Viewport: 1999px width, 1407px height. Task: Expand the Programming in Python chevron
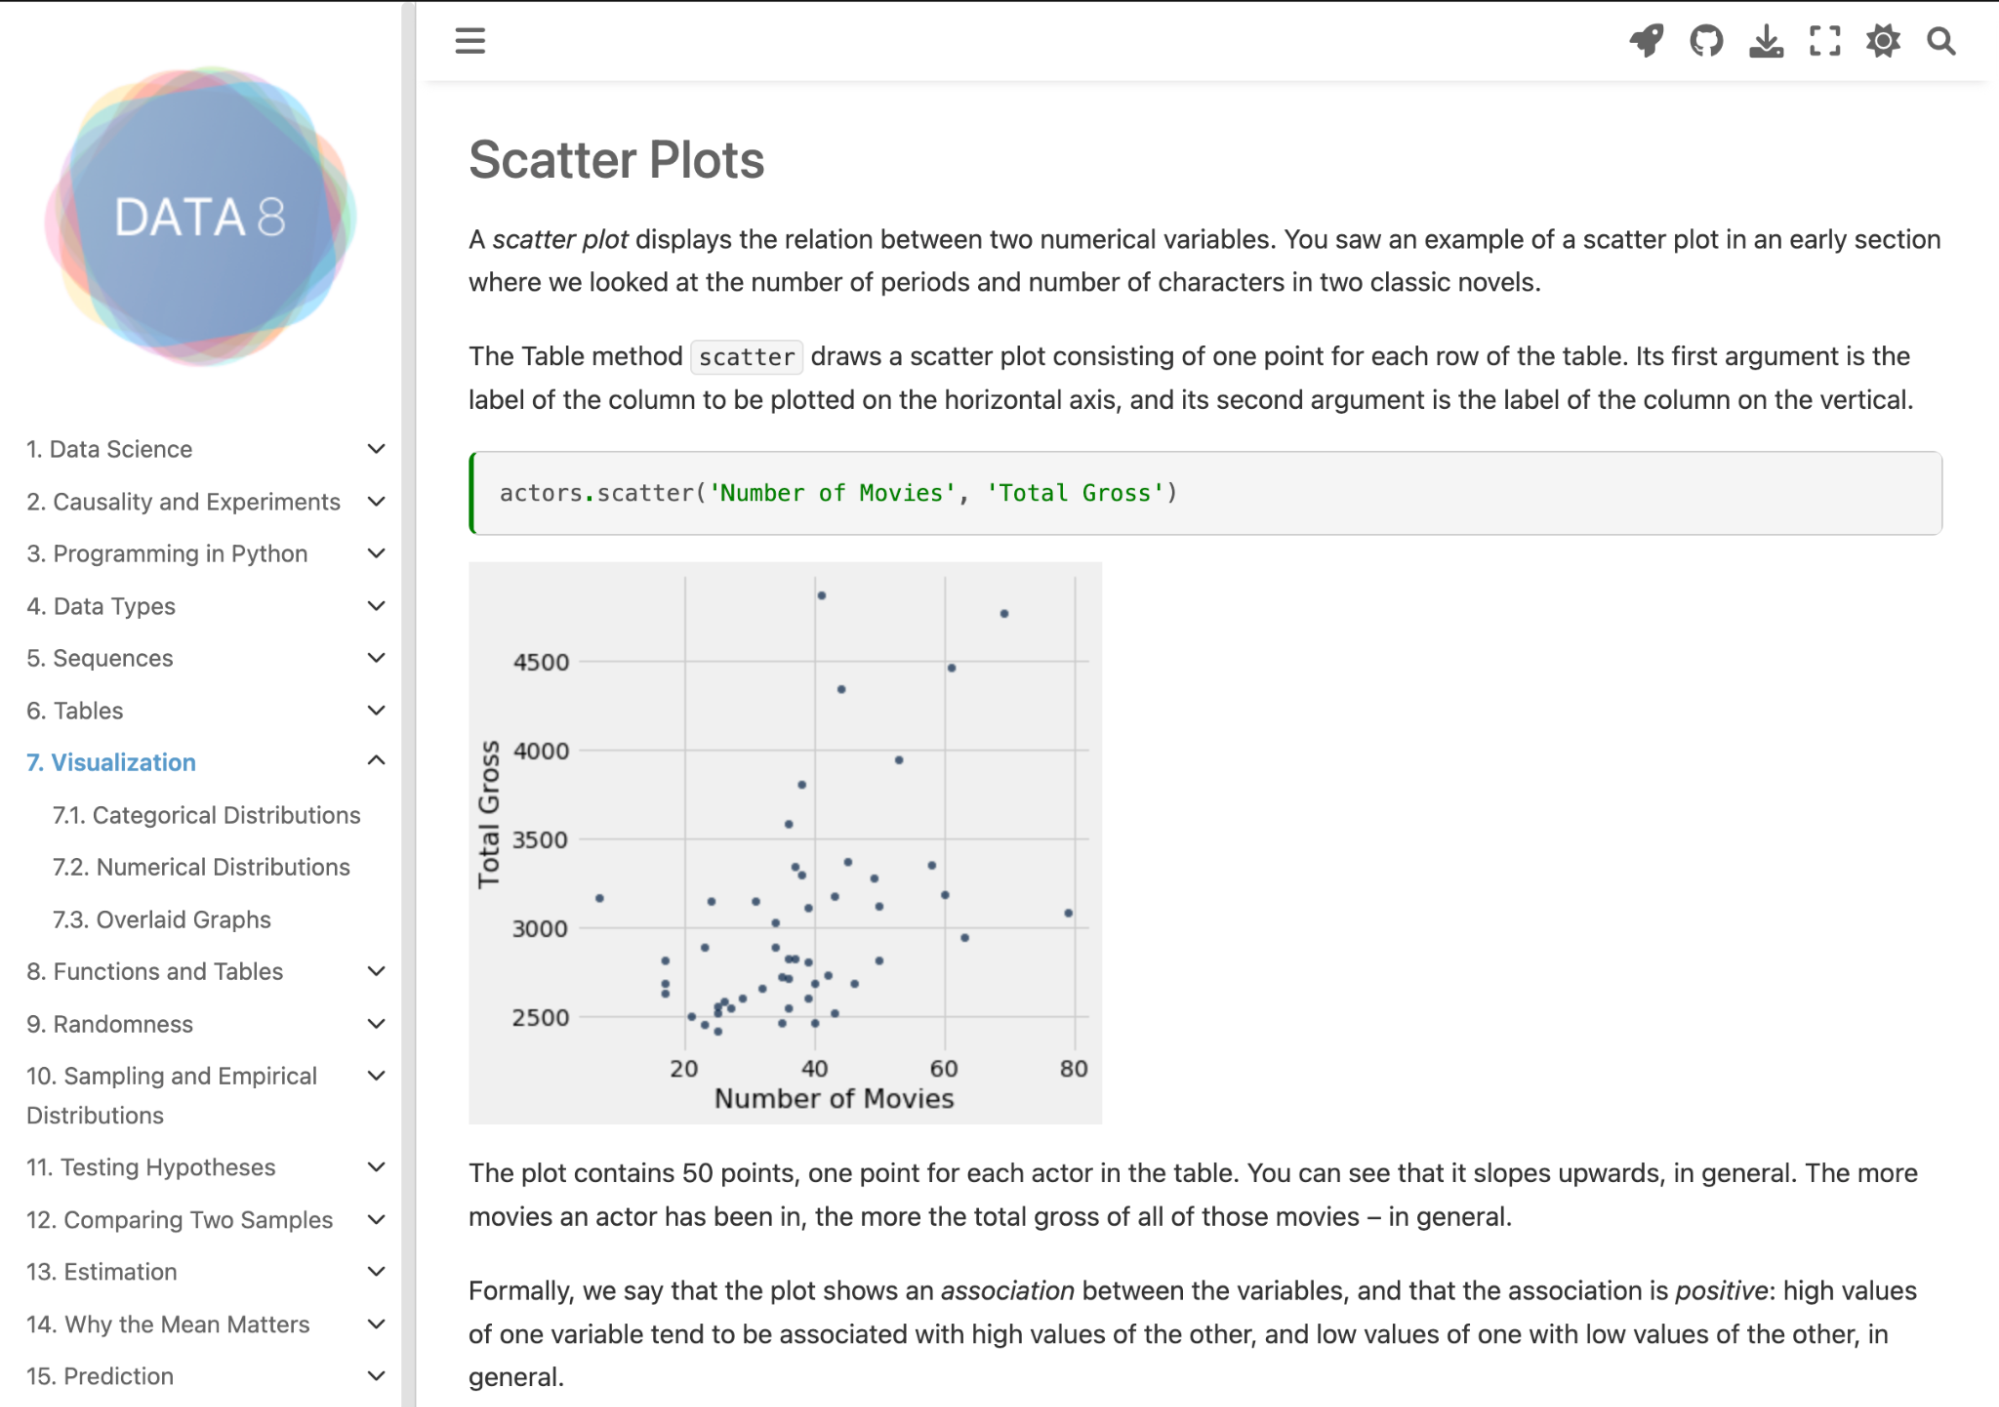(x=376, y=553)
